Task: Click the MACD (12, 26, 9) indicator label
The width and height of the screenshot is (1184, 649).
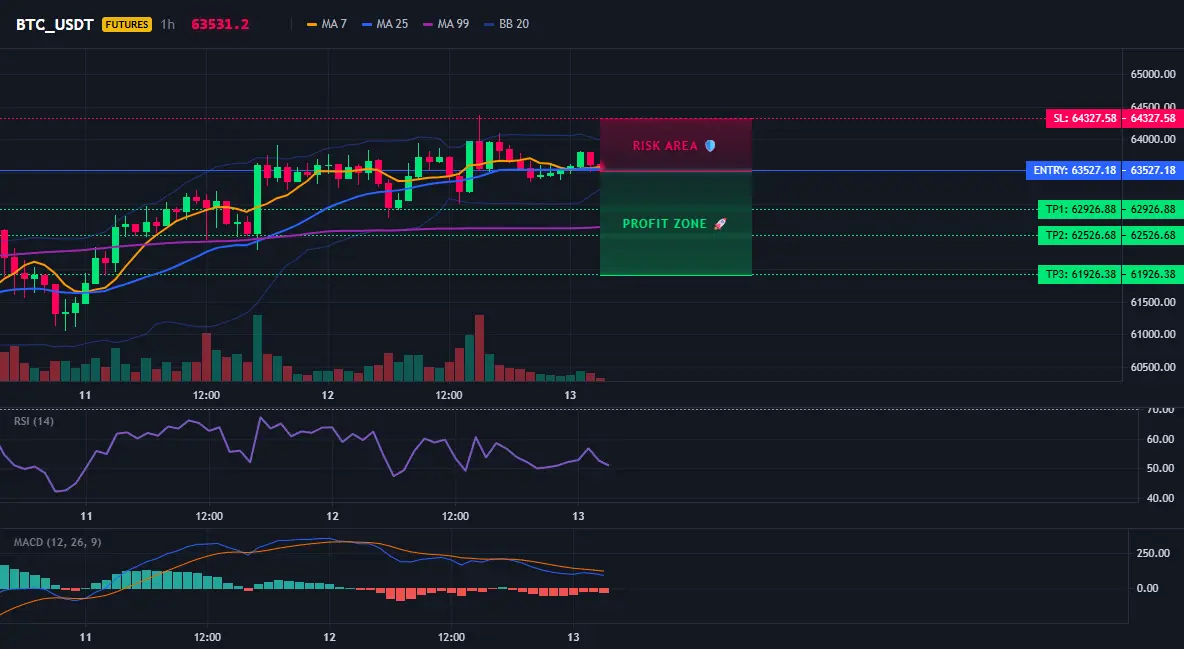Action: point(57,542)
